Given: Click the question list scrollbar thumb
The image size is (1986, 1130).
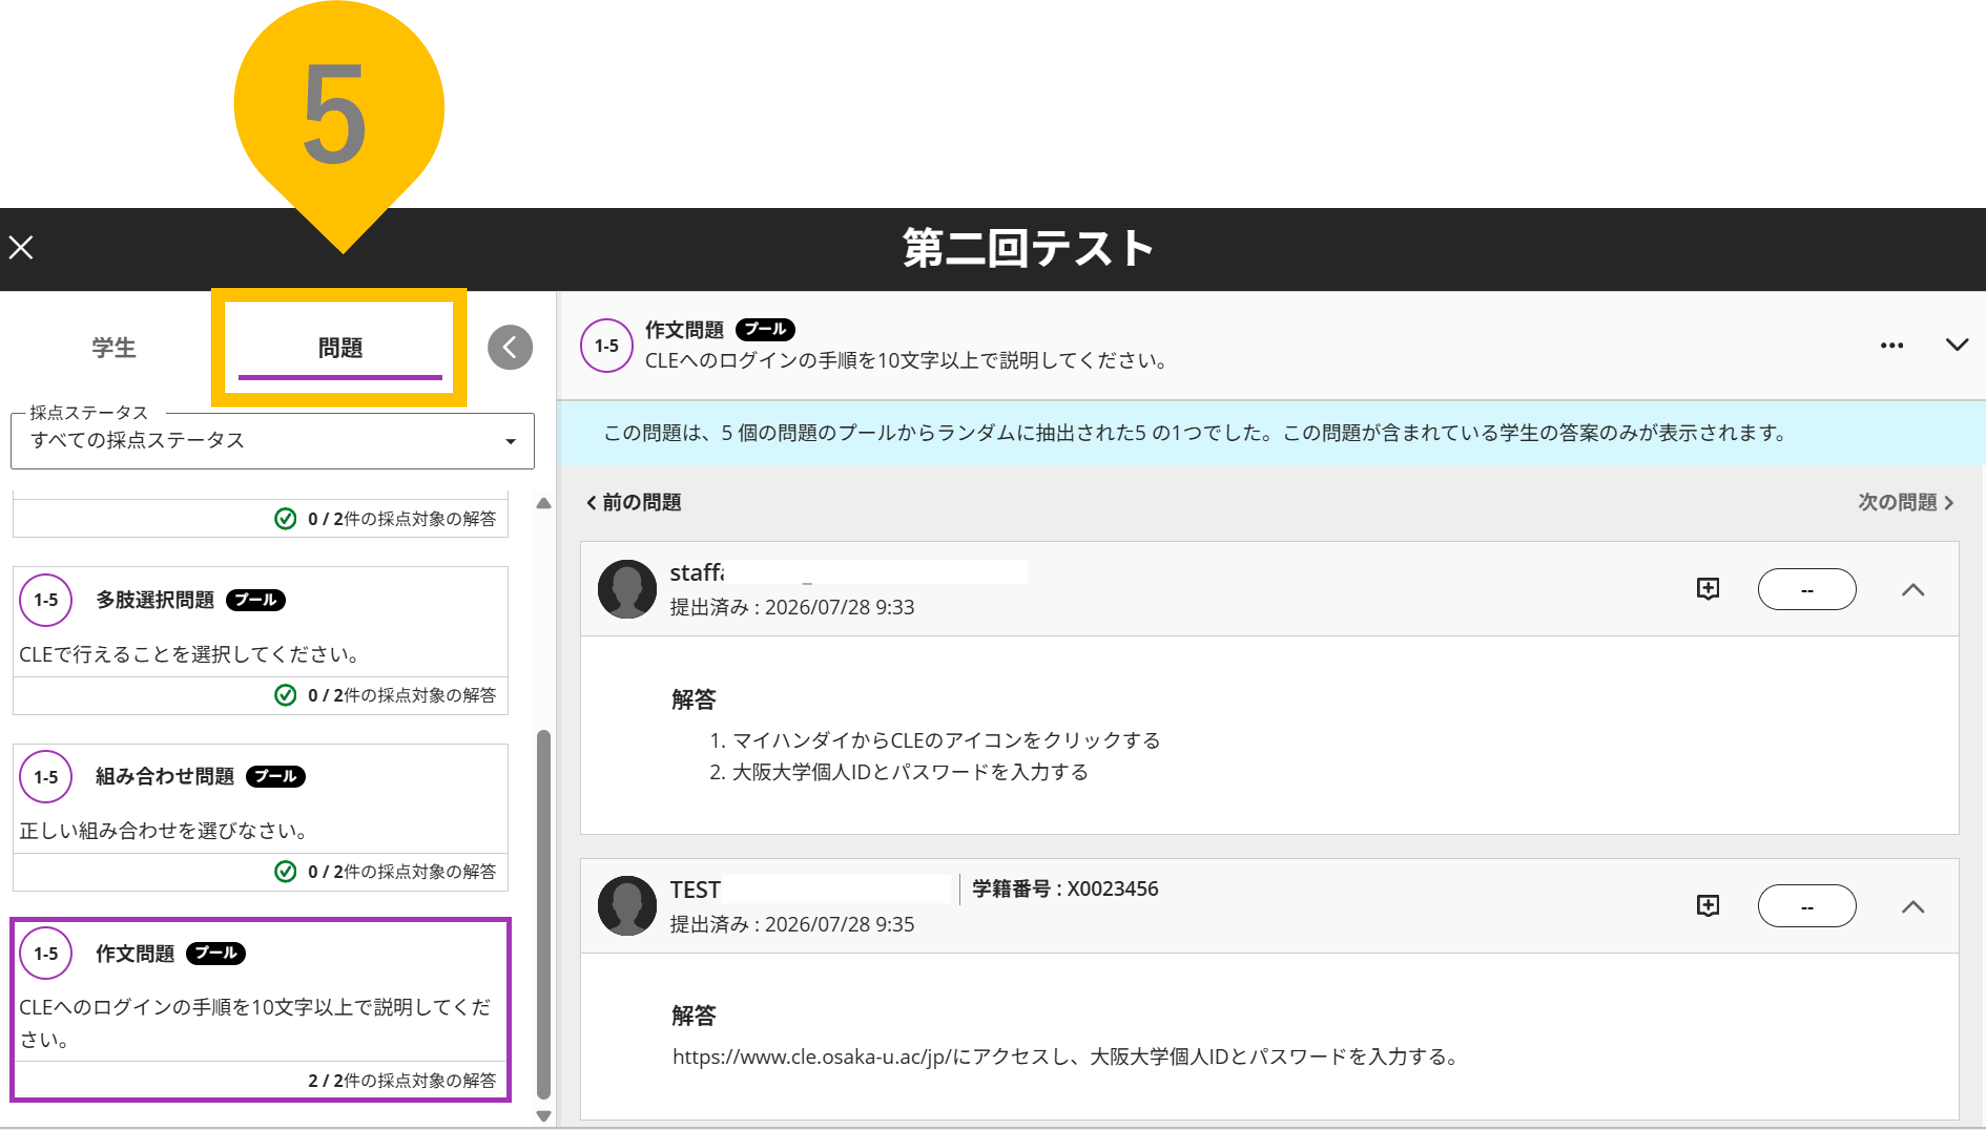Looking at the screenshot, I should click(x=544, y=914).
